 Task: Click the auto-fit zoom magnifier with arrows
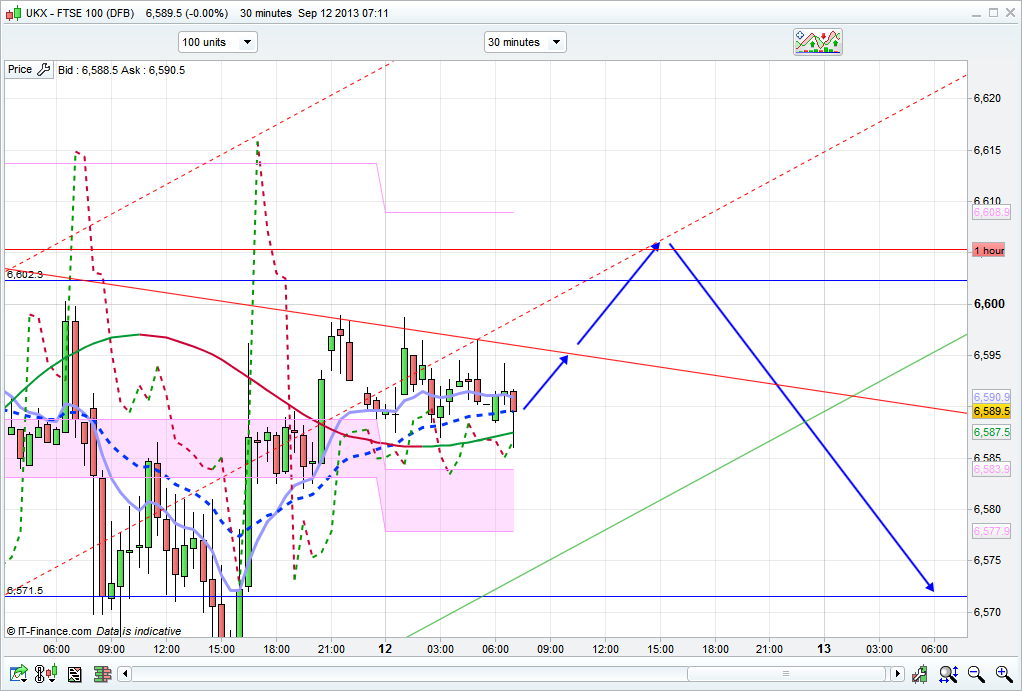[x=948, y=673]
